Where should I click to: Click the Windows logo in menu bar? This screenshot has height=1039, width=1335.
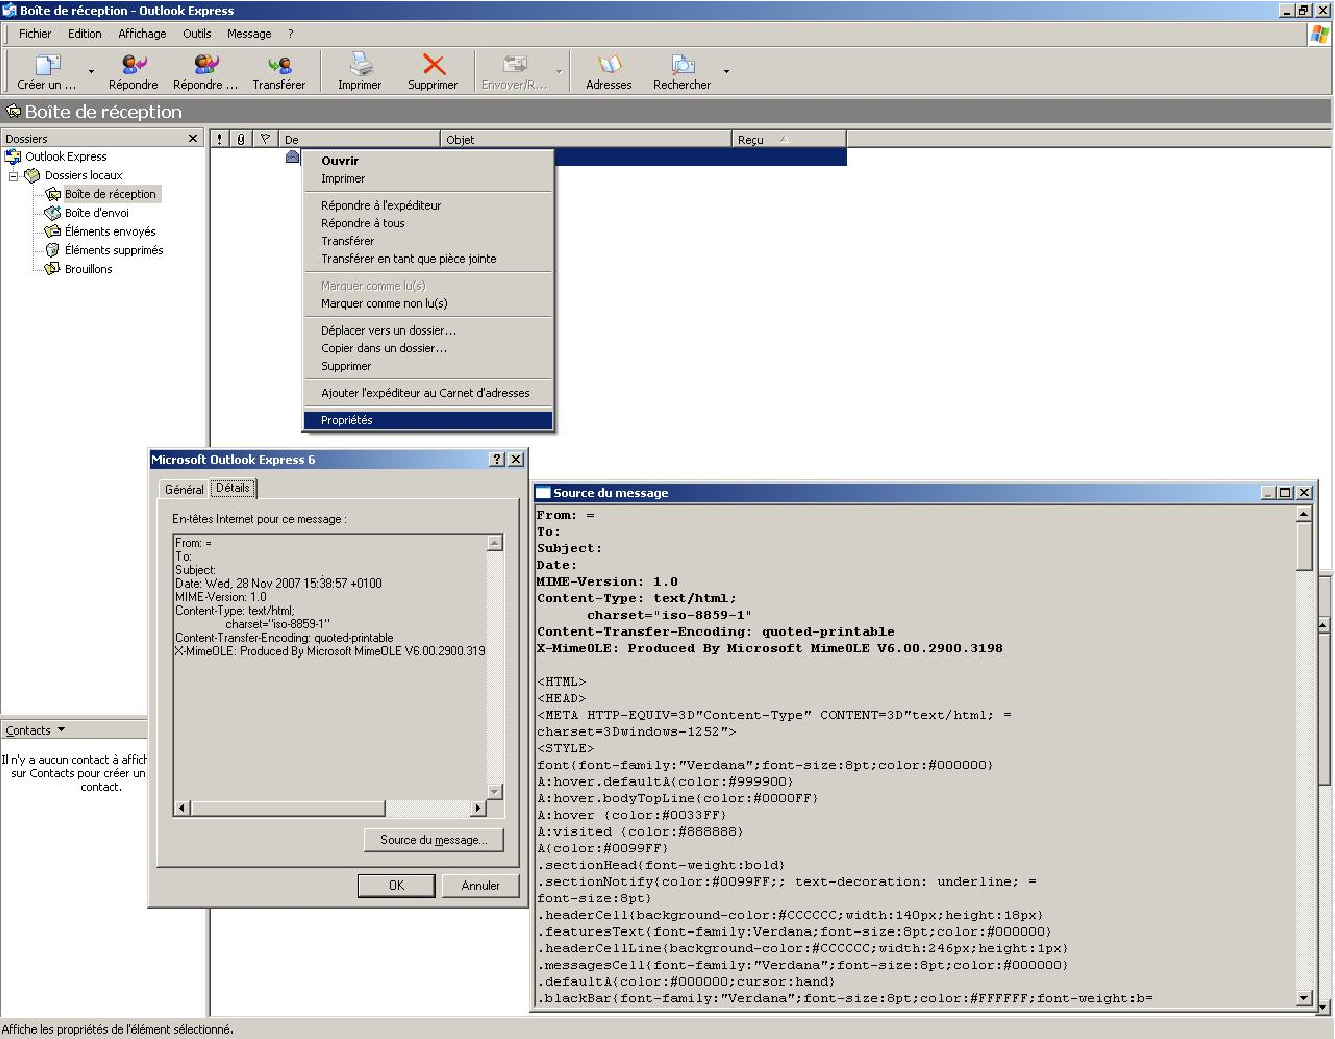[1320, 34]
